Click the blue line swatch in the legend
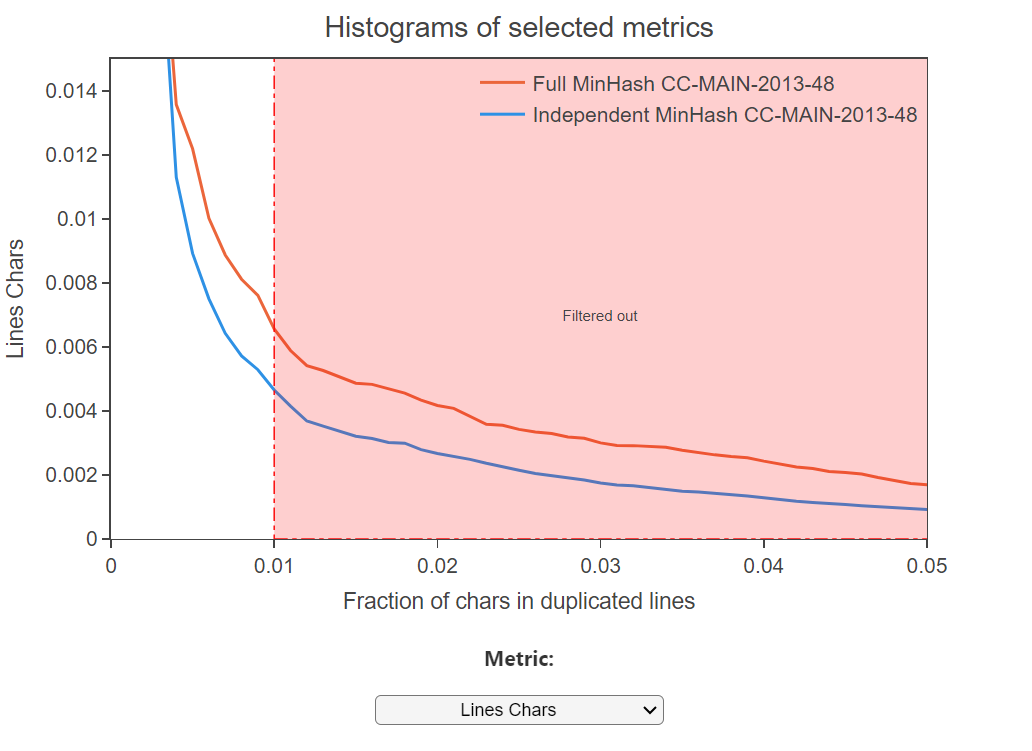This screenshot has width=1032, height=751. click(502, 115)
